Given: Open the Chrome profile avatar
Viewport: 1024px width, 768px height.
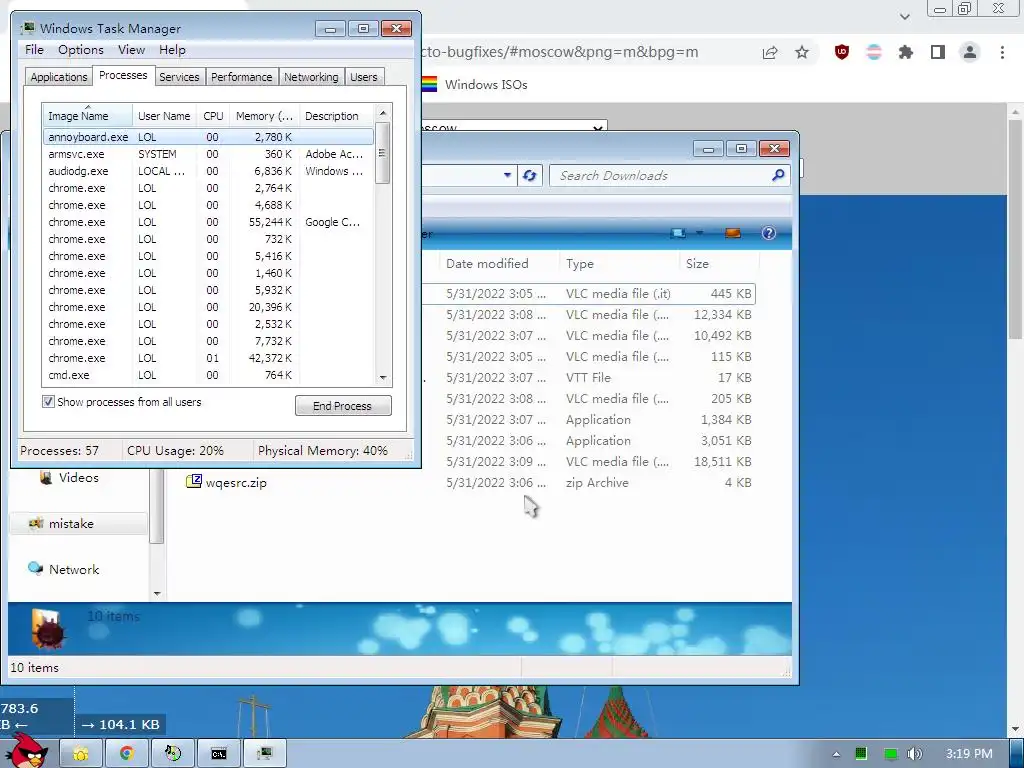Looking at the screenshot, I should tap(970, 52).
